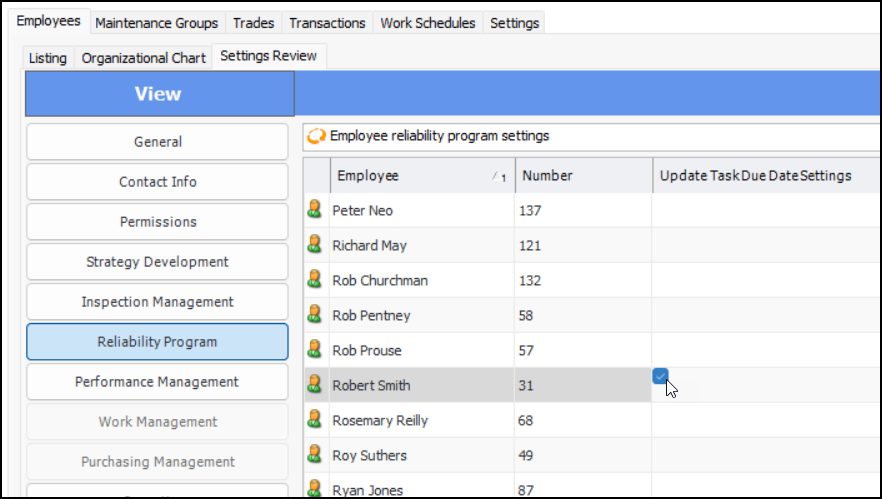
Task: Click Update Task Due Date Settings column header
Action: click(x=755, y=176)
